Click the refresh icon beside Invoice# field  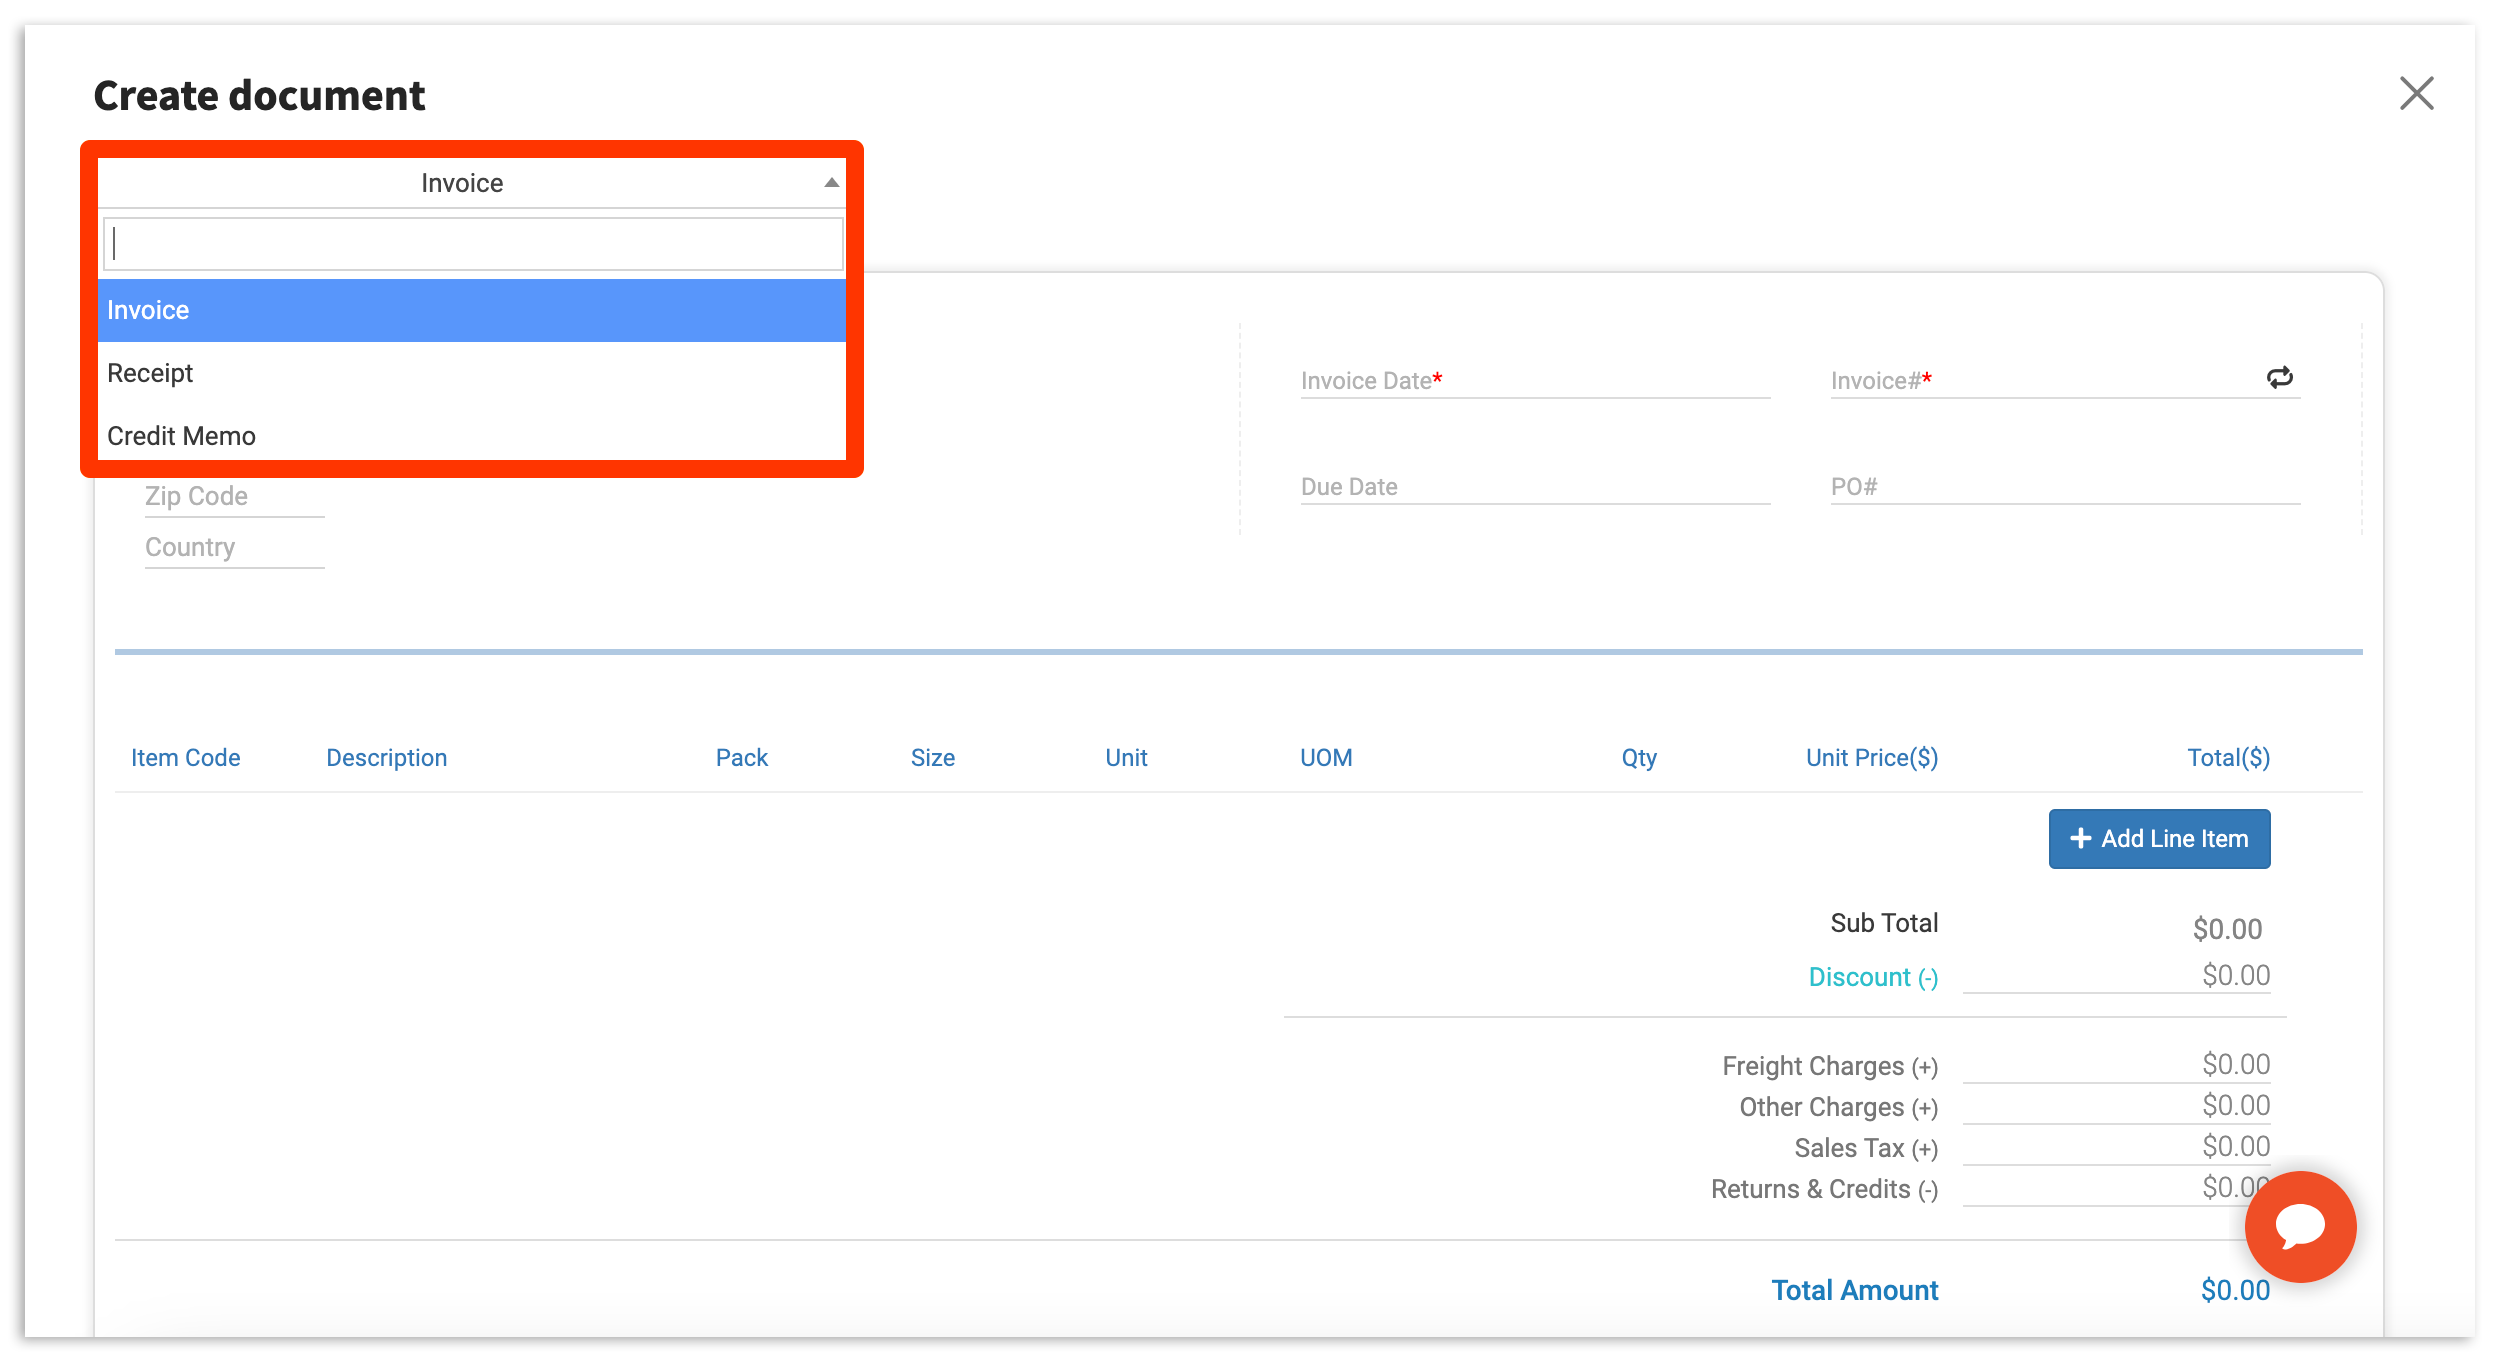pos(2279,378)
